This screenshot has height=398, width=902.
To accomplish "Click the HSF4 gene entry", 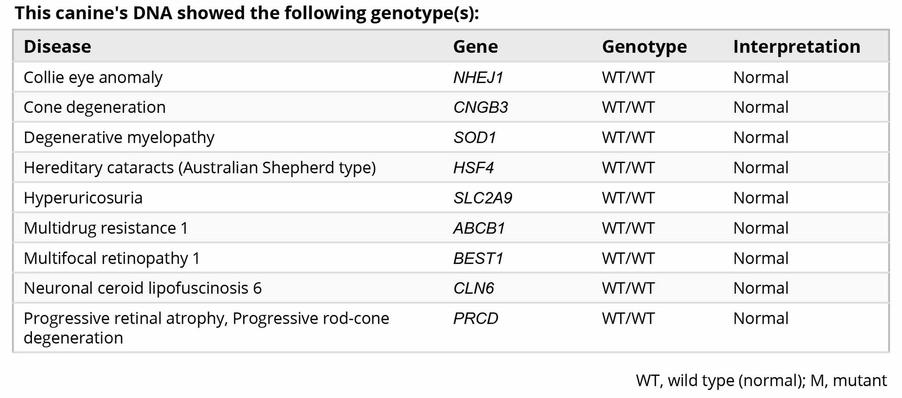I will coord(473,168).
